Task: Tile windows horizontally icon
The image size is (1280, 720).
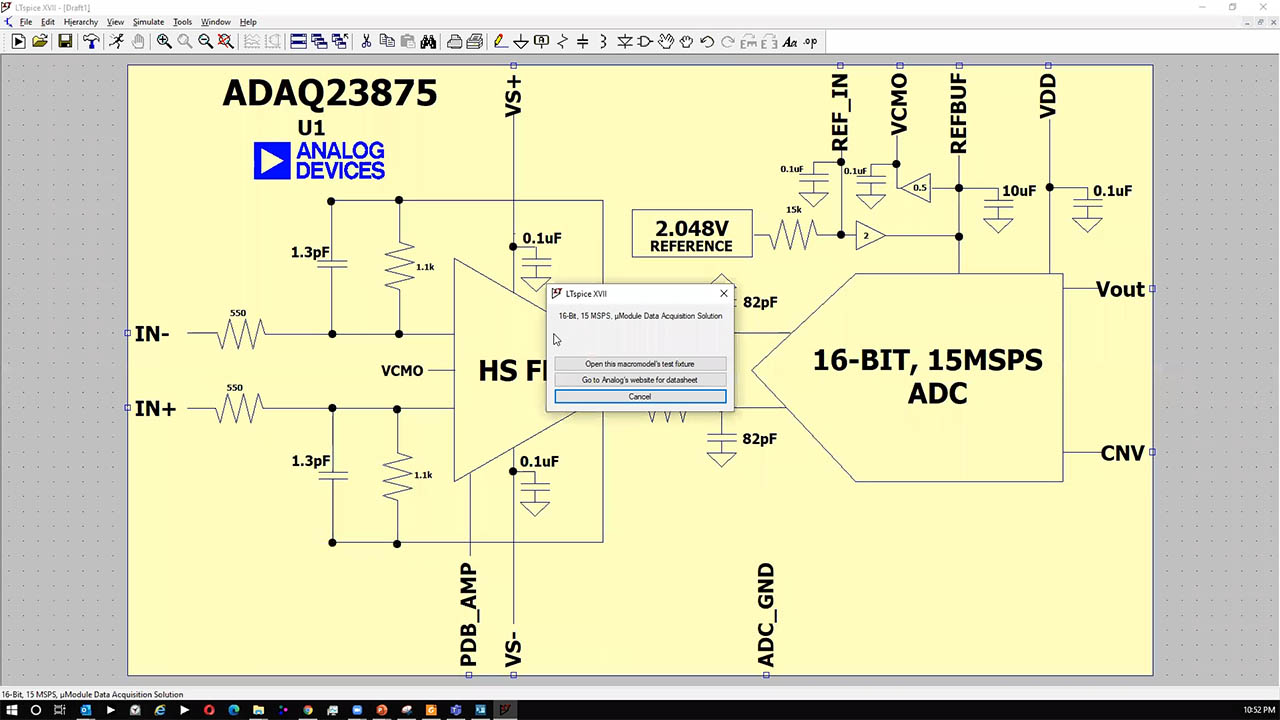Action: [298, 41]
